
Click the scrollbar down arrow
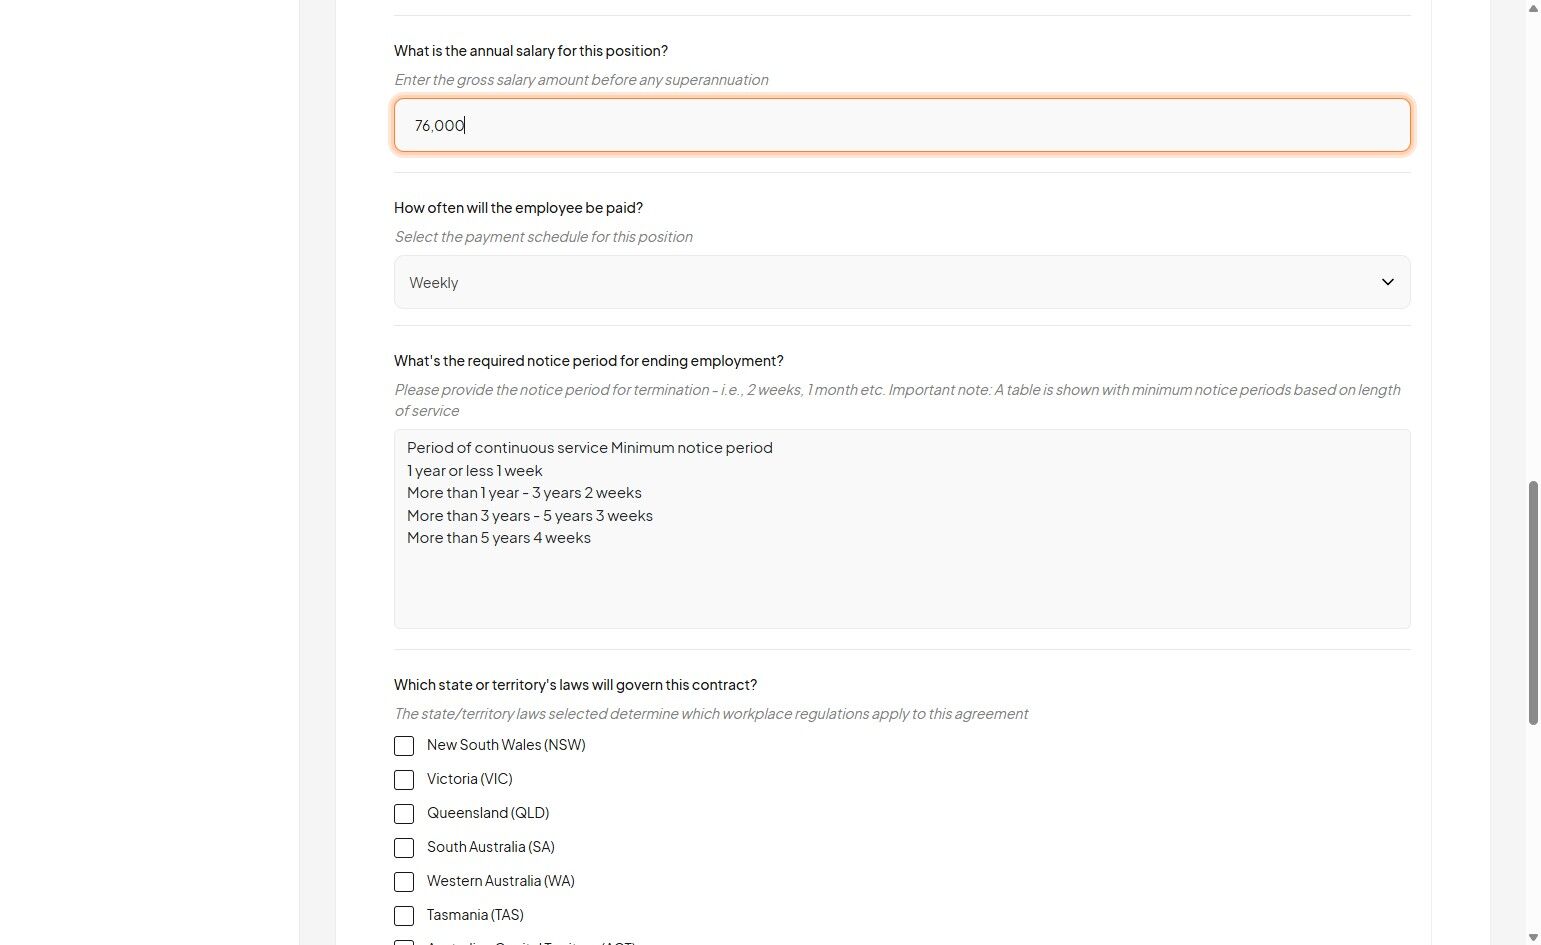pyautogui.click(x=1532, y=937)
